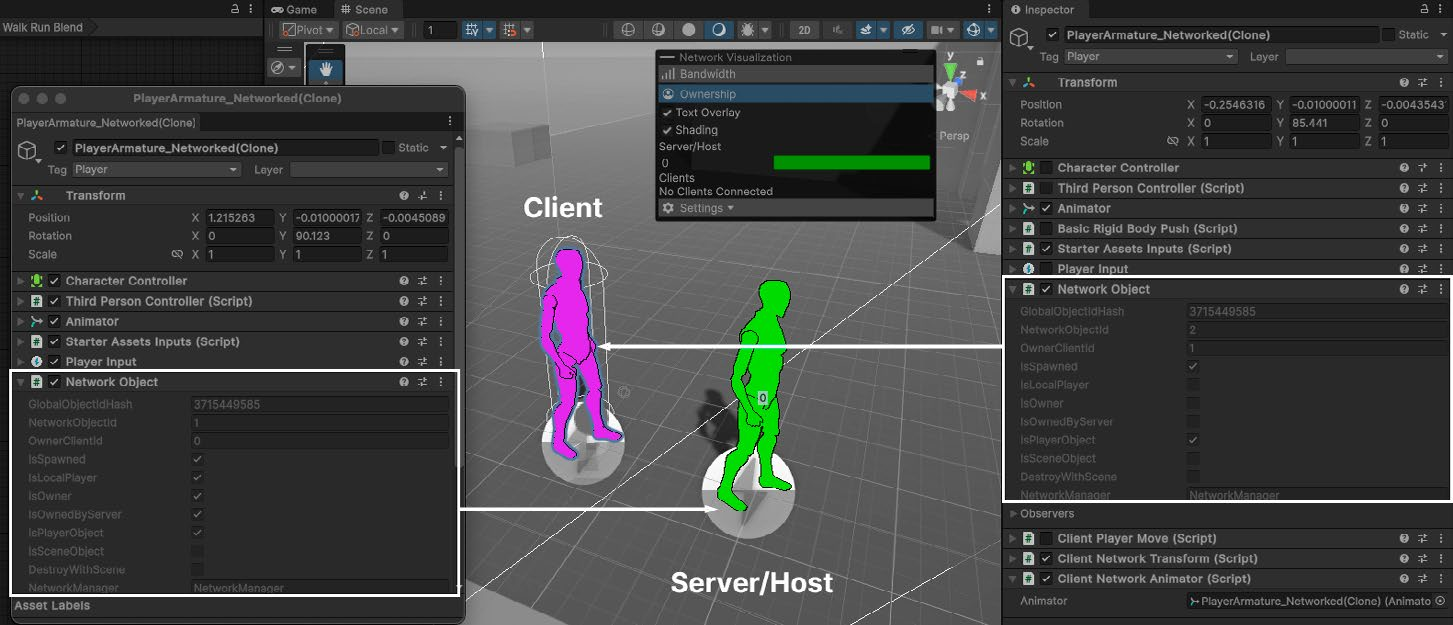
Task: Expand Third Person Controller in floating window
Action: (21, 301)
